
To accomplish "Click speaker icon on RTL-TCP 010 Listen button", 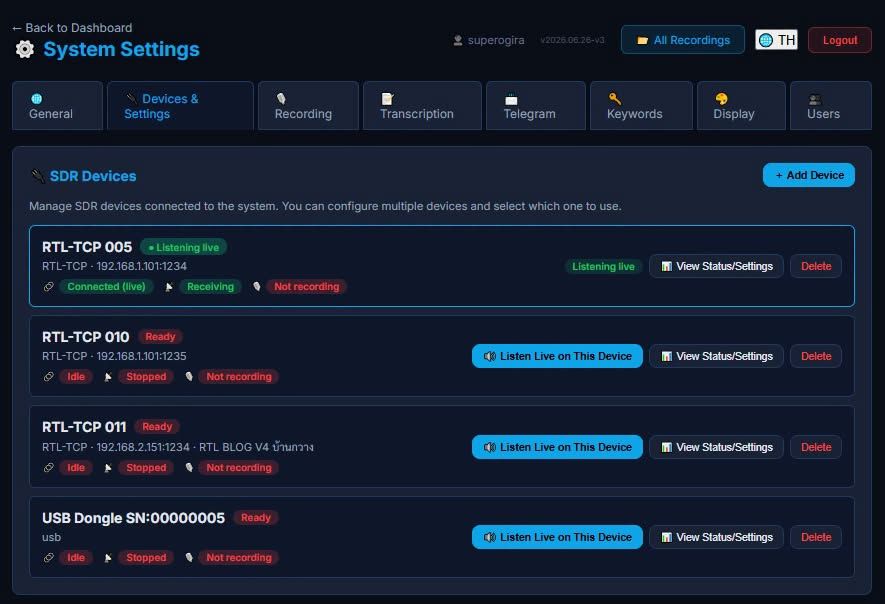I will [489, 356].
